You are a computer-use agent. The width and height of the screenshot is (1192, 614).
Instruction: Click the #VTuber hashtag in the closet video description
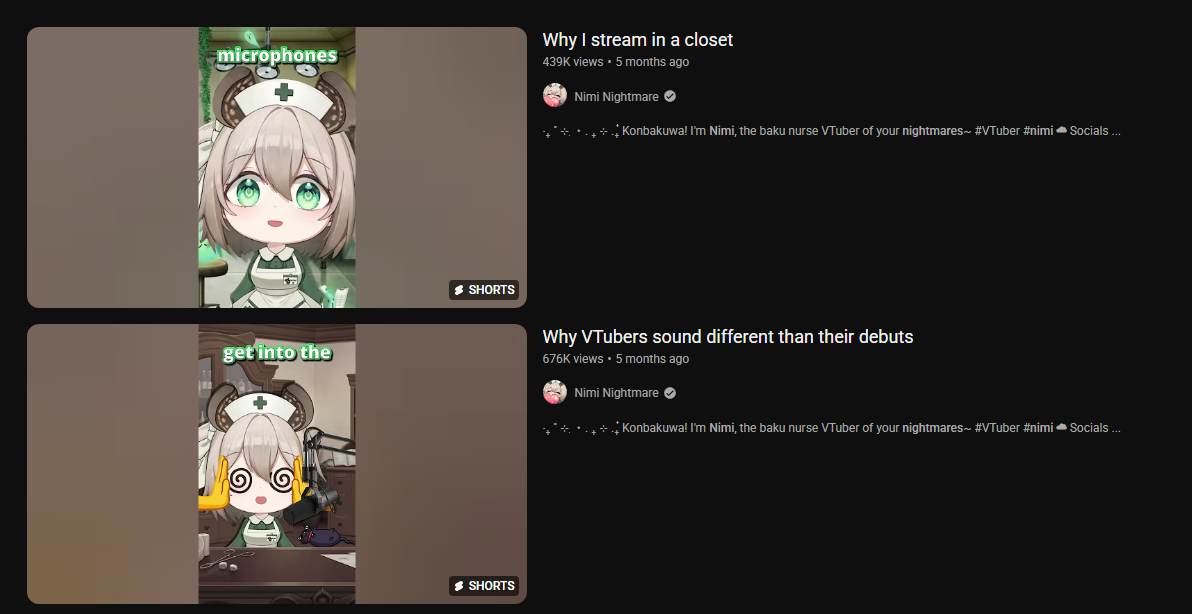tap(997, 131)
